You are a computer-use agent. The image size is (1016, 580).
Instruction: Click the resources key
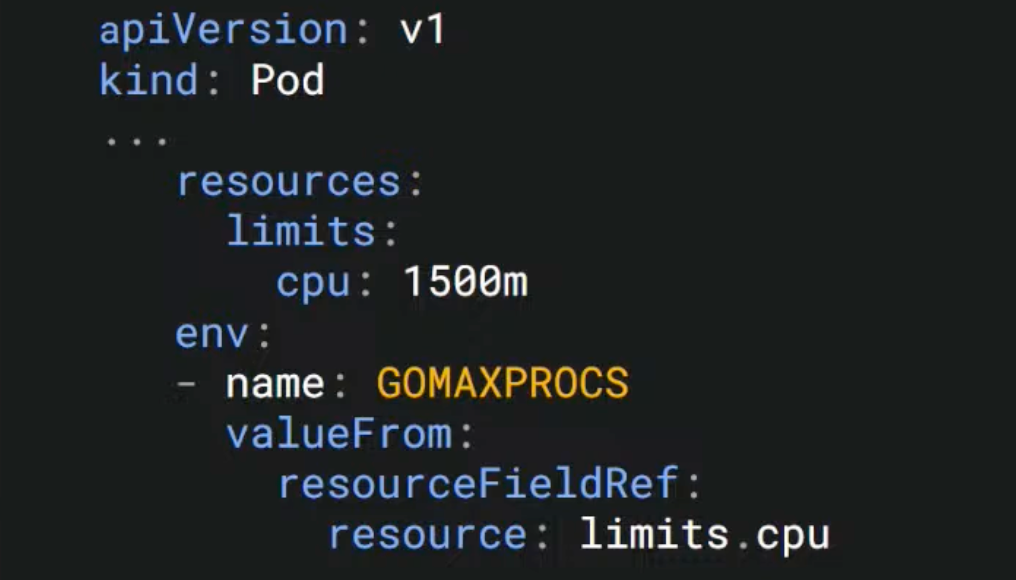[289, 181]
